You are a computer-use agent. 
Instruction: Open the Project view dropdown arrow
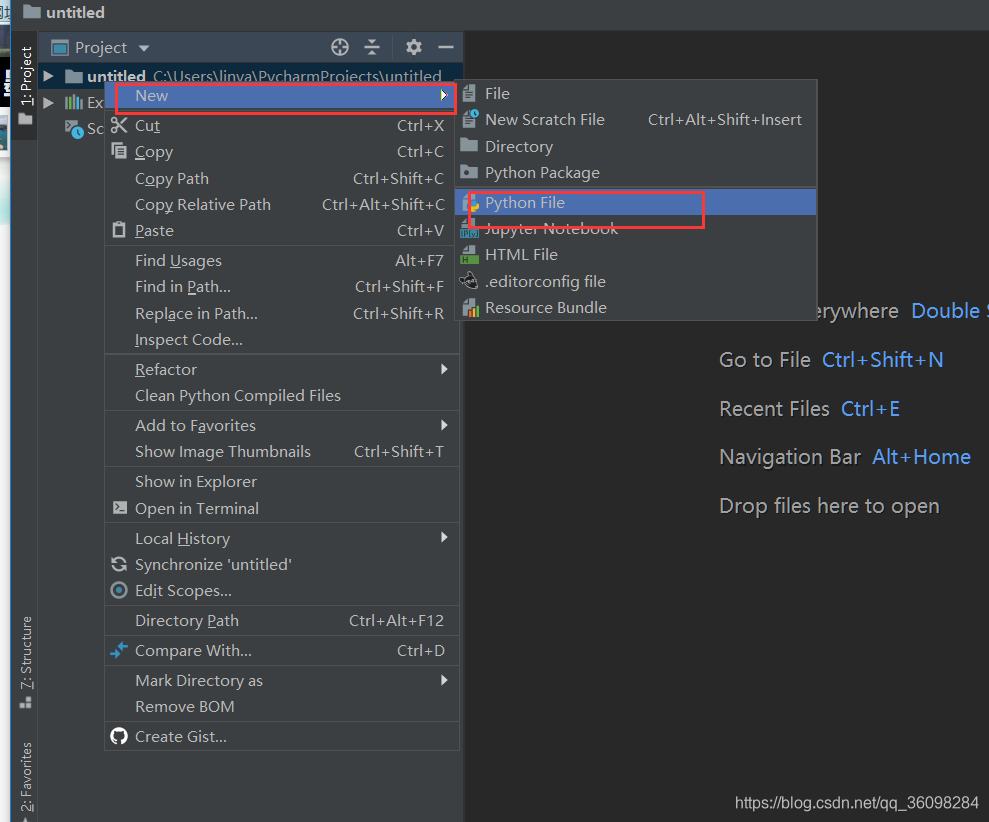click(x=144, y=48)
